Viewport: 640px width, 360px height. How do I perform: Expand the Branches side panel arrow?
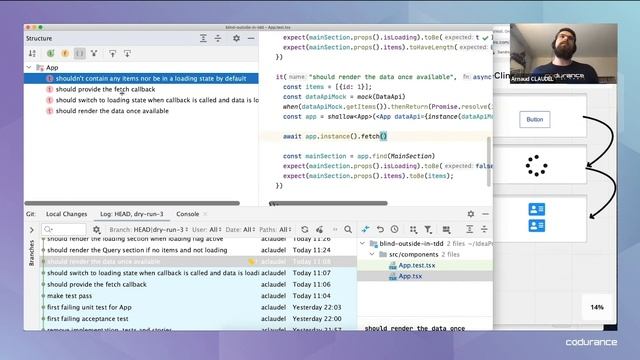(31, 230)
